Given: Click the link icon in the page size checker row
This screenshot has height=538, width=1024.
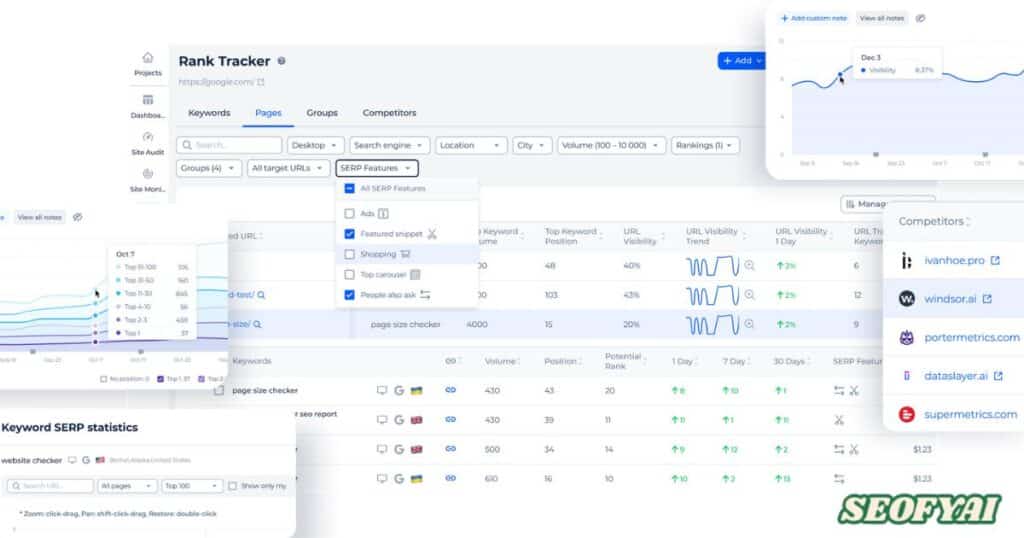Looking at the screenshot, I should [451, 390].
